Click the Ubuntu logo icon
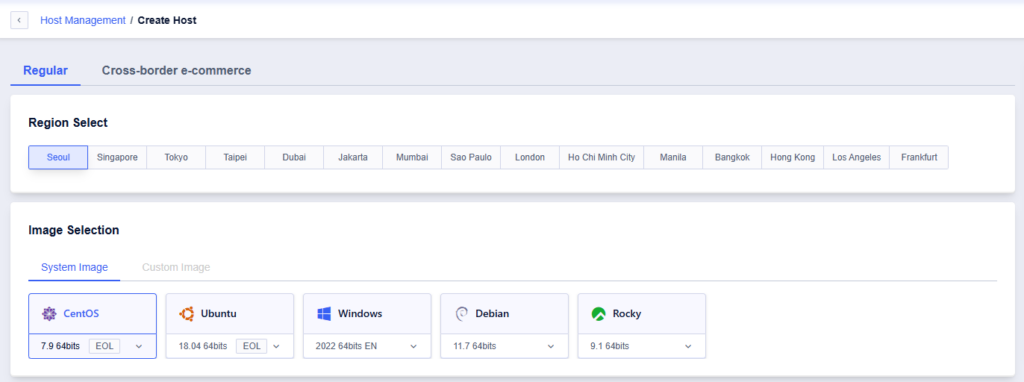The image size is (1024, 382). point(187,314)
